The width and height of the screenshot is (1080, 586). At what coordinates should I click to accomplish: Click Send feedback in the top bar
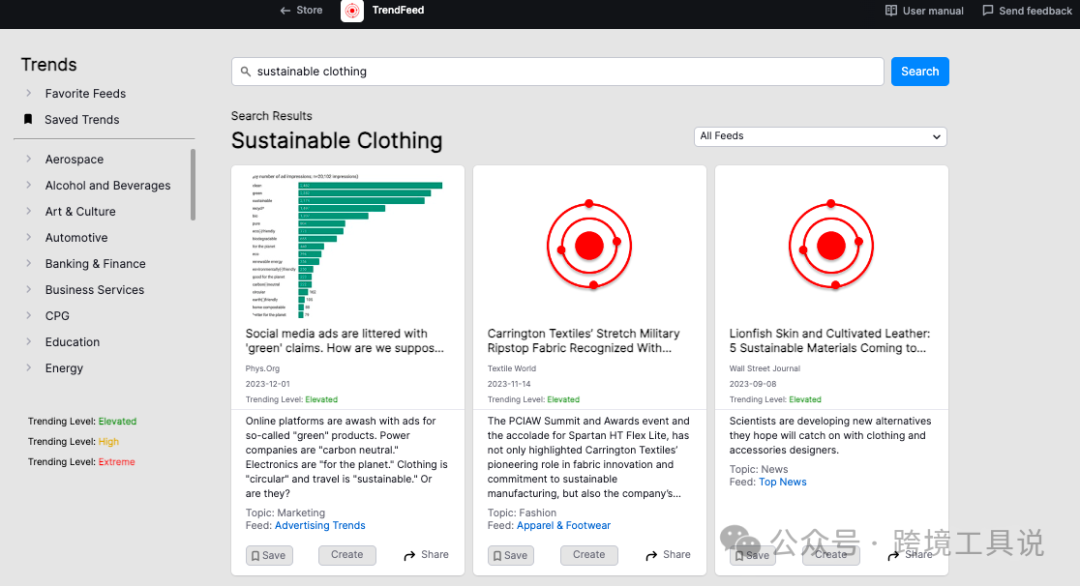[1027, 11]
